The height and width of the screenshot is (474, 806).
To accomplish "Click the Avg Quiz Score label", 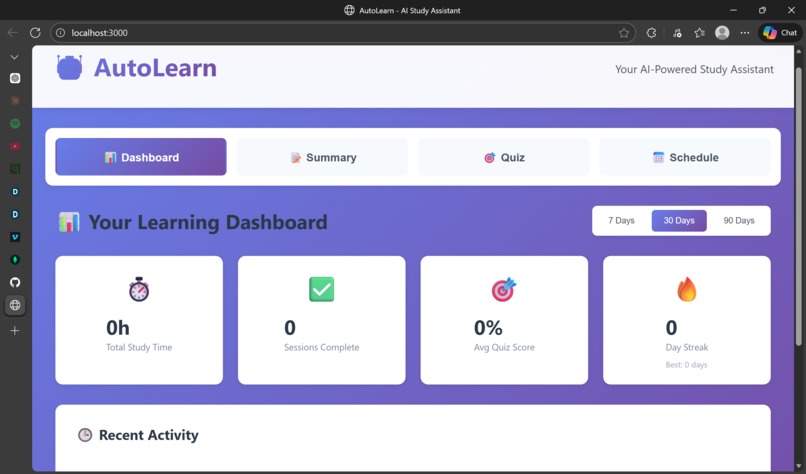I will tap(504, 348).
